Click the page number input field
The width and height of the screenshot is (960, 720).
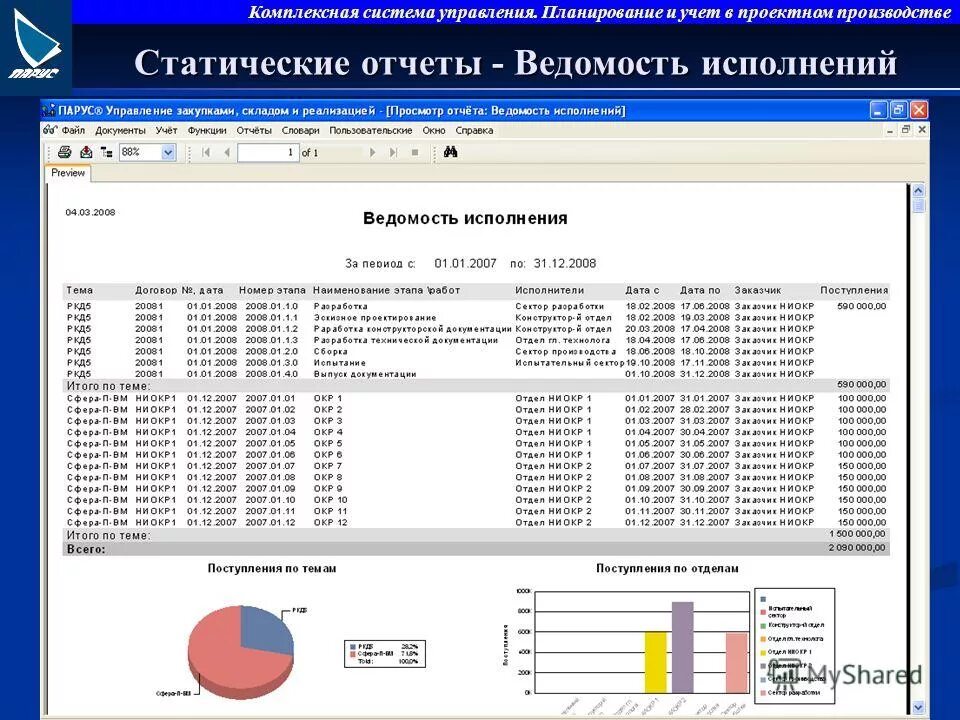point(268,152)
